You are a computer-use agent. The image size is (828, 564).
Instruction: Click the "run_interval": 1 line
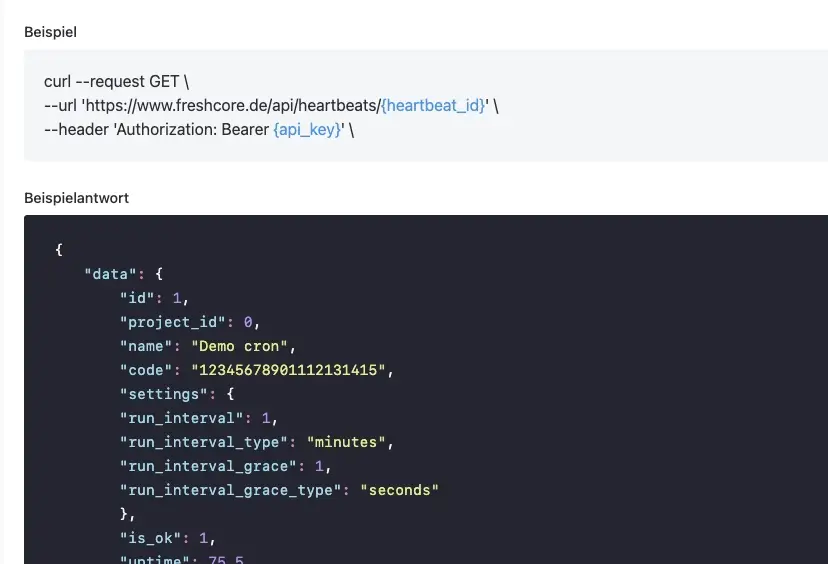199,418
